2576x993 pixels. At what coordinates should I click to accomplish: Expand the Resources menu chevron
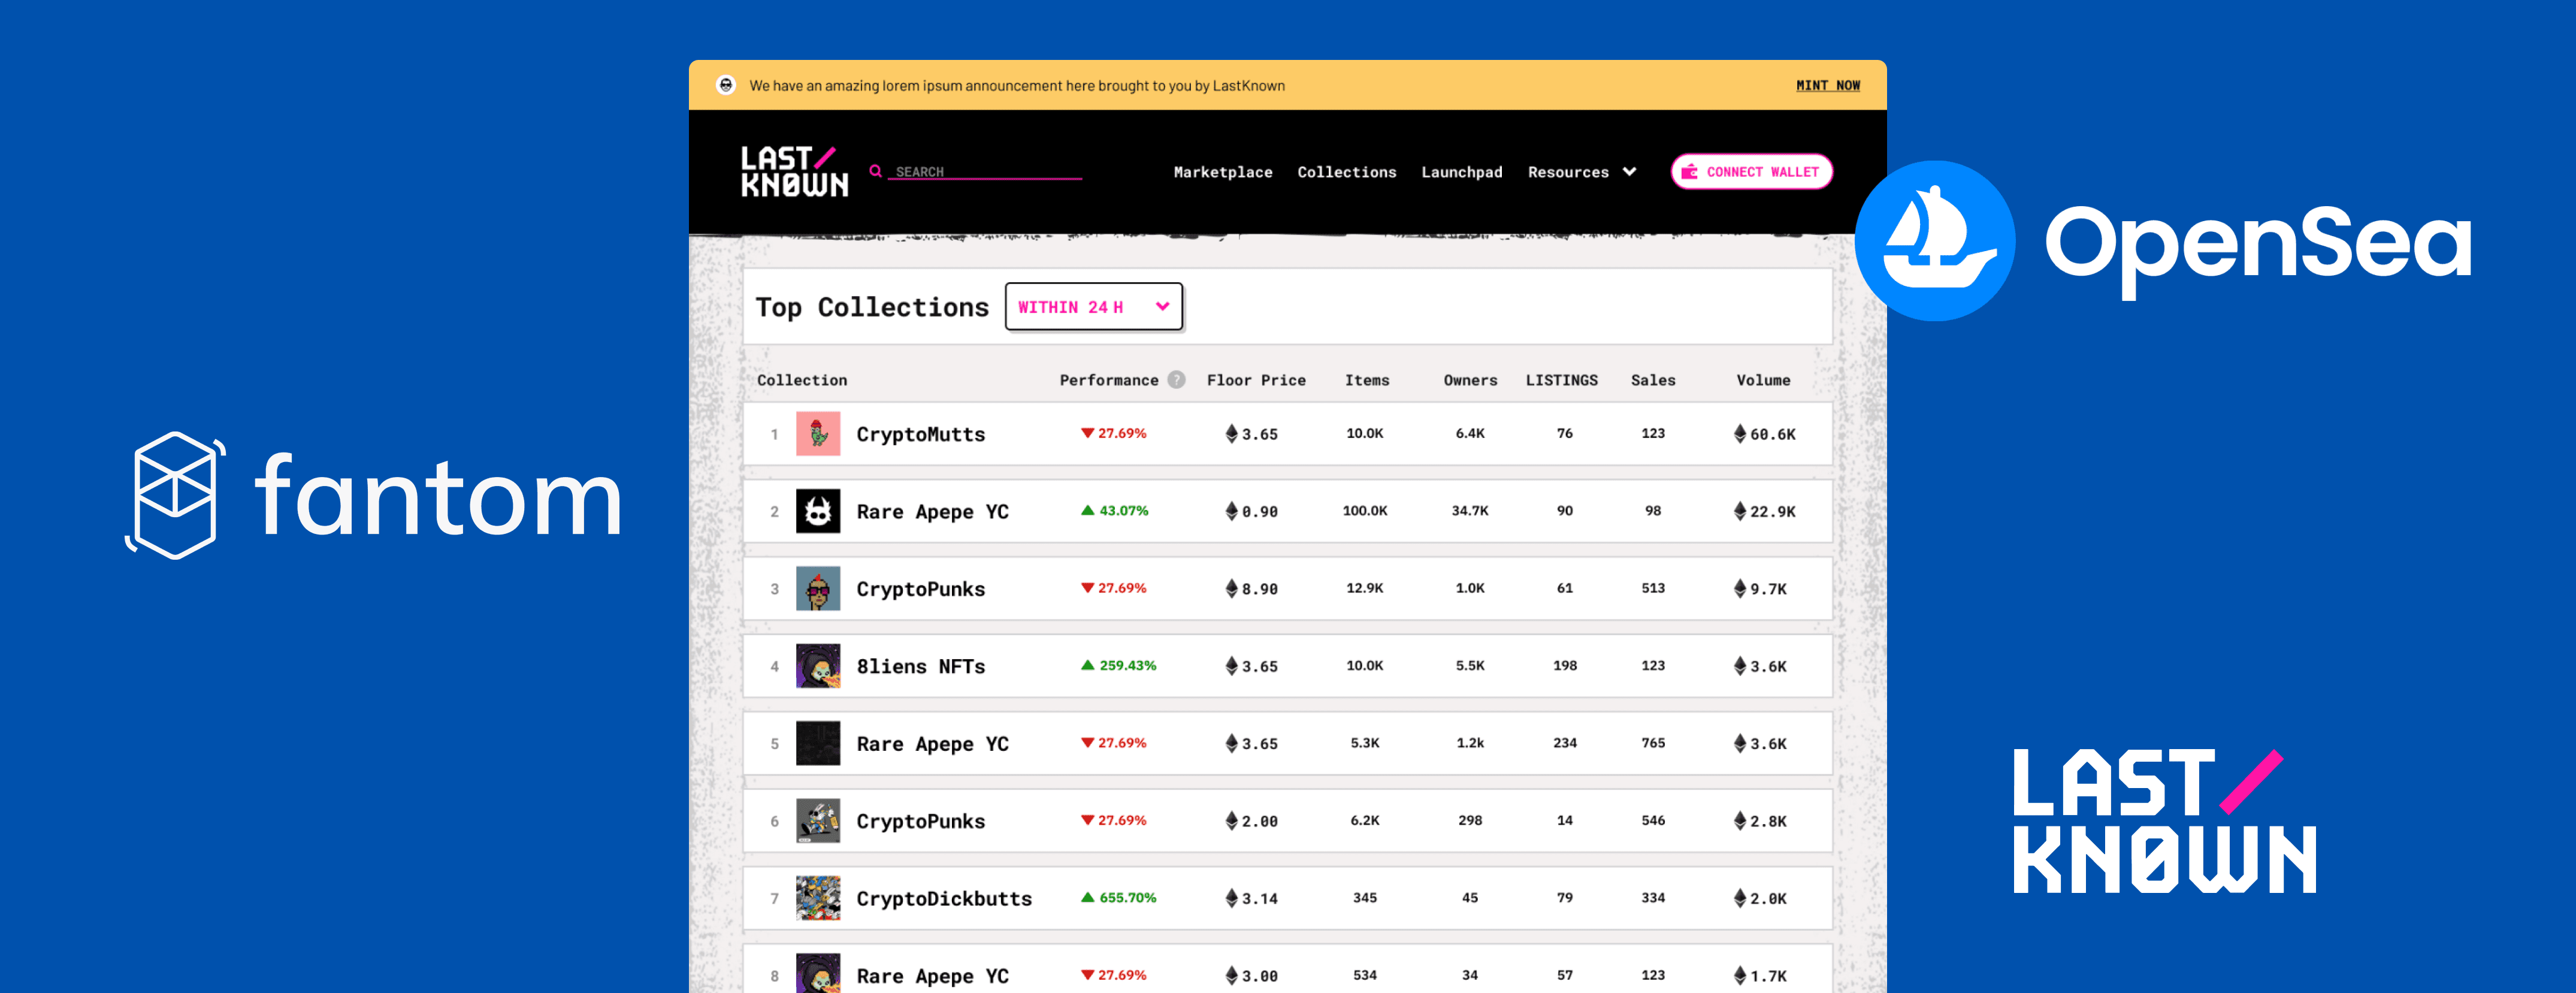tap(1629, 172)
